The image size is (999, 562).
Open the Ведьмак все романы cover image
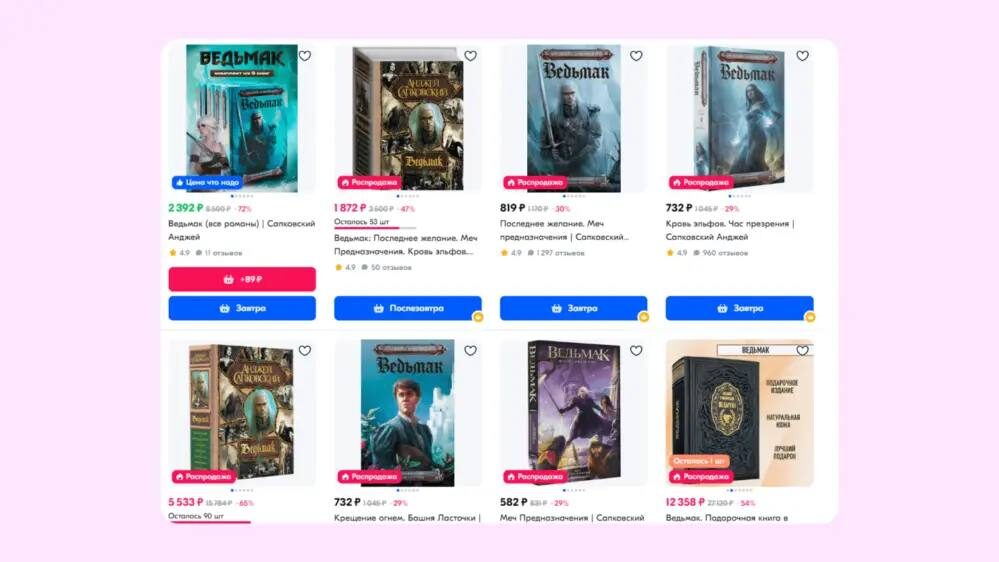(242, 118)
